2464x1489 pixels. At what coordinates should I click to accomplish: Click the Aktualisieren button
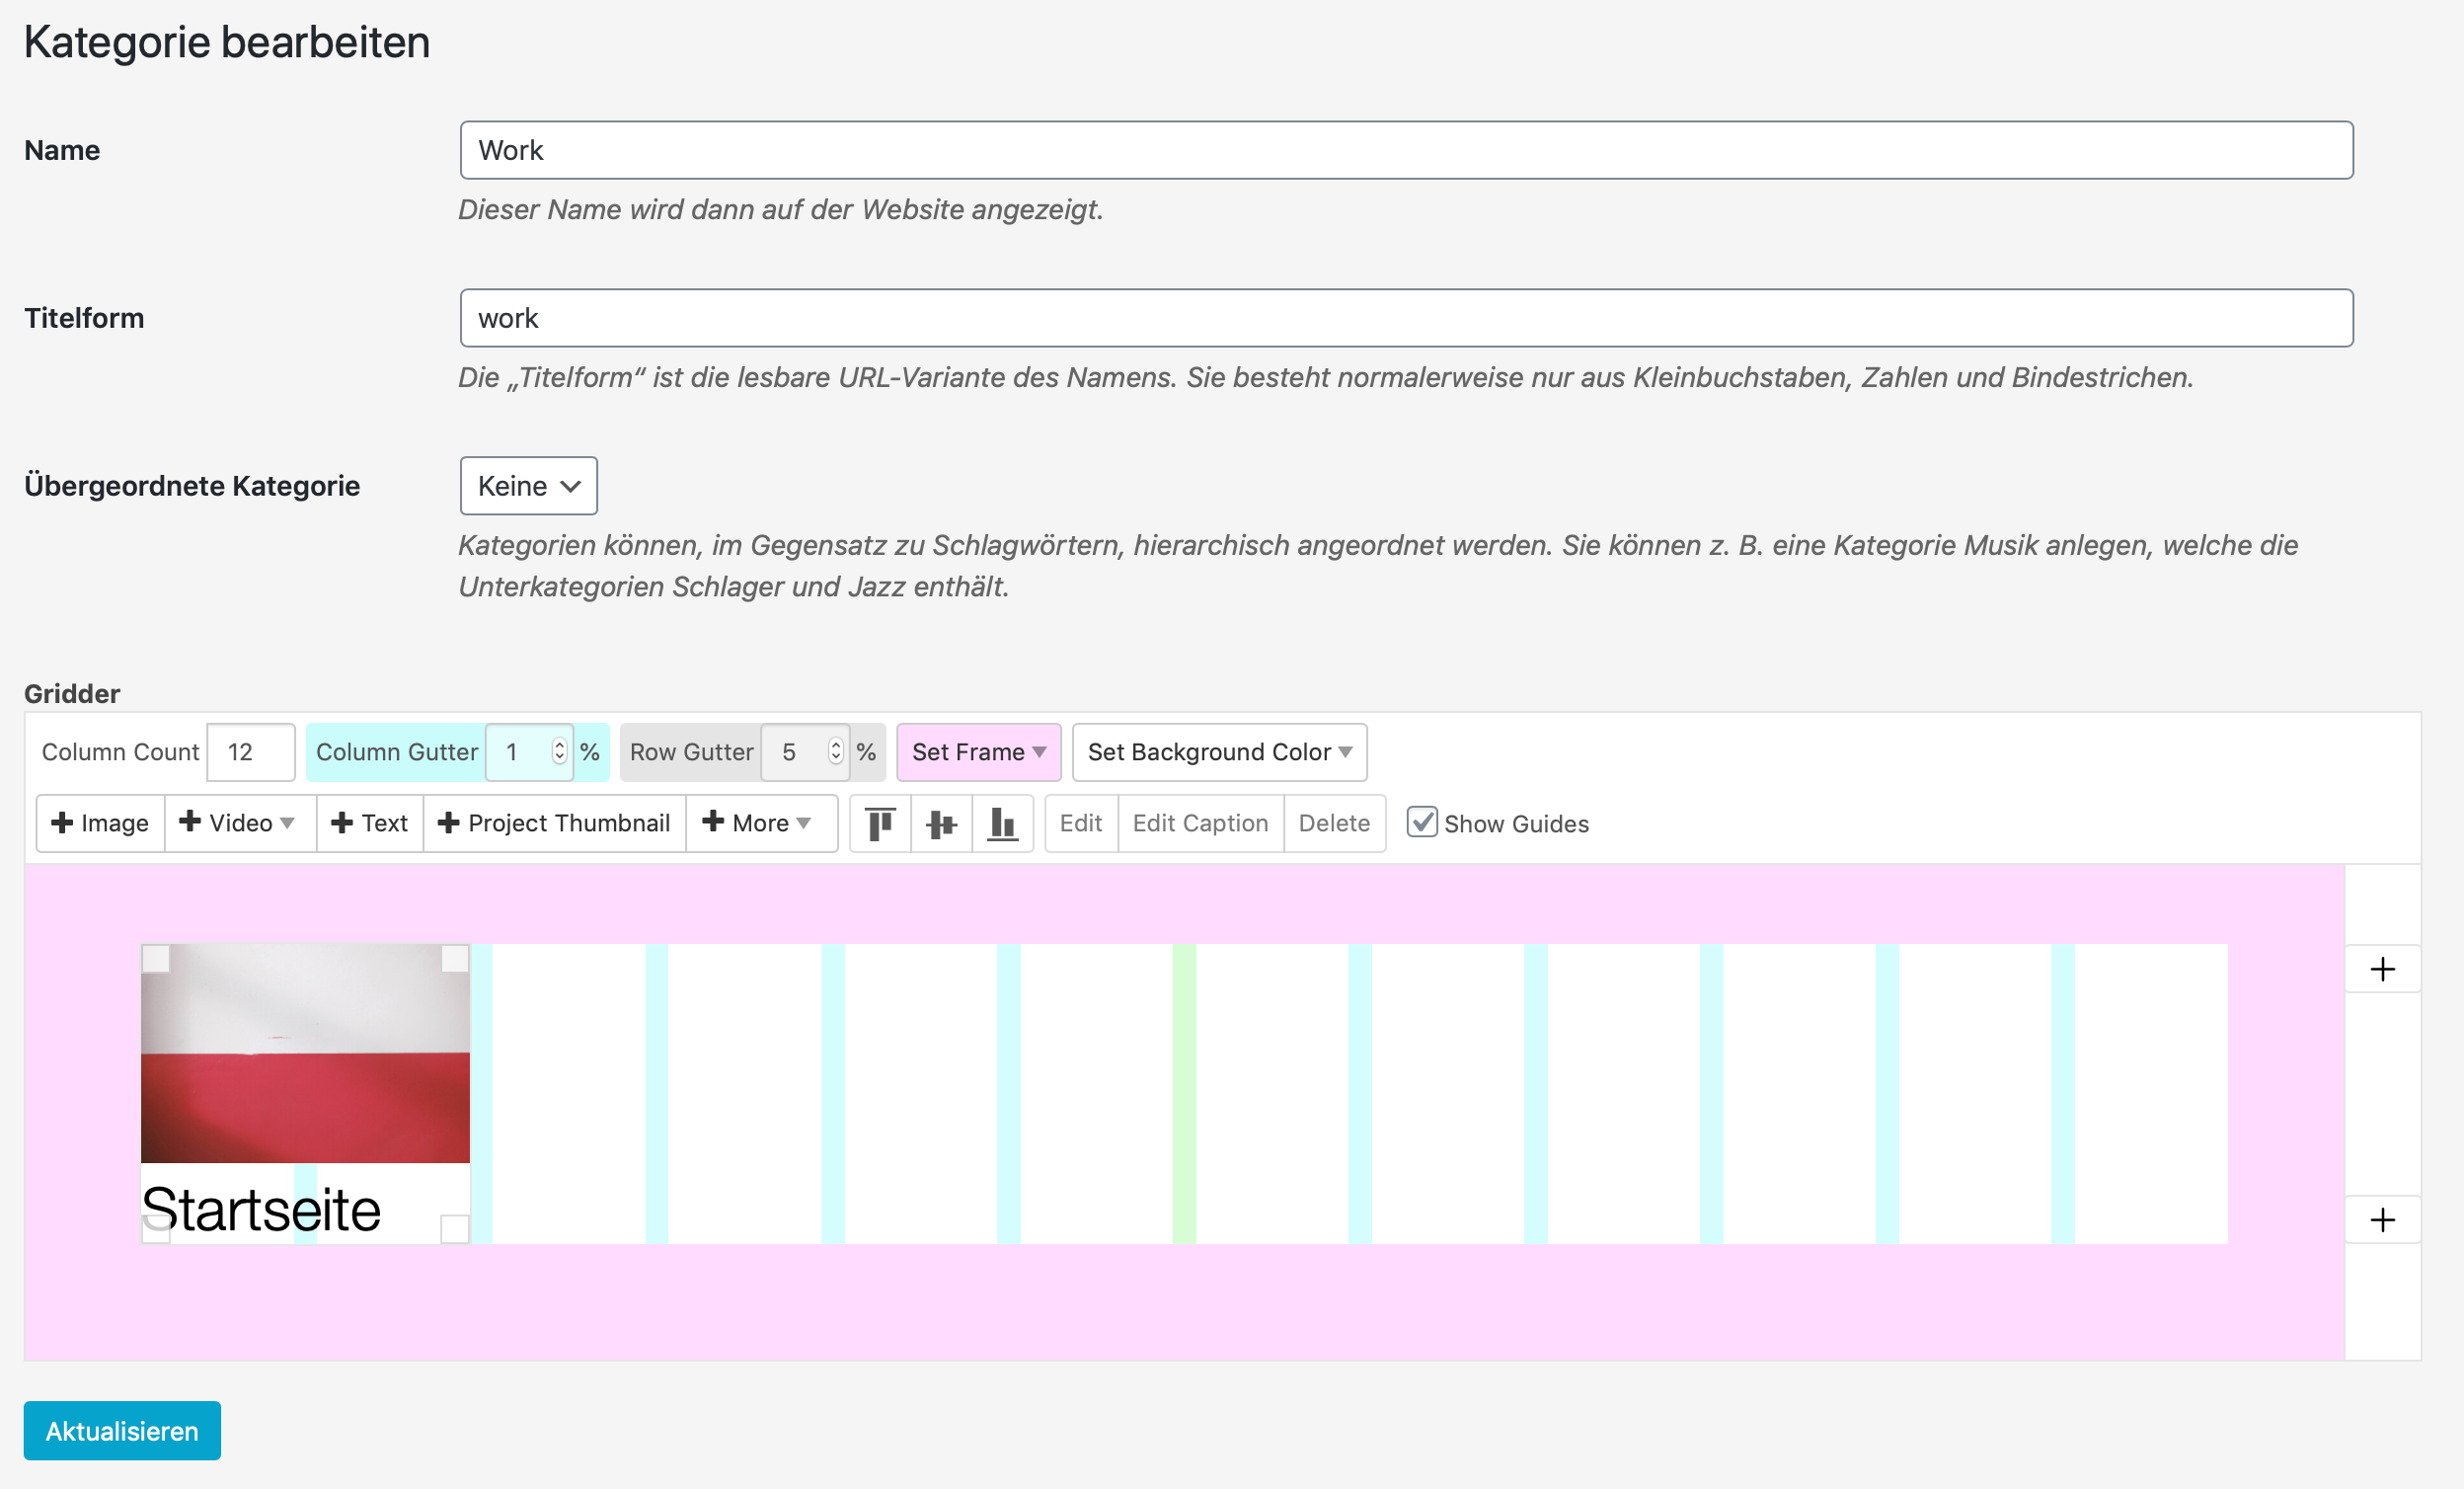coord(122,1430)
